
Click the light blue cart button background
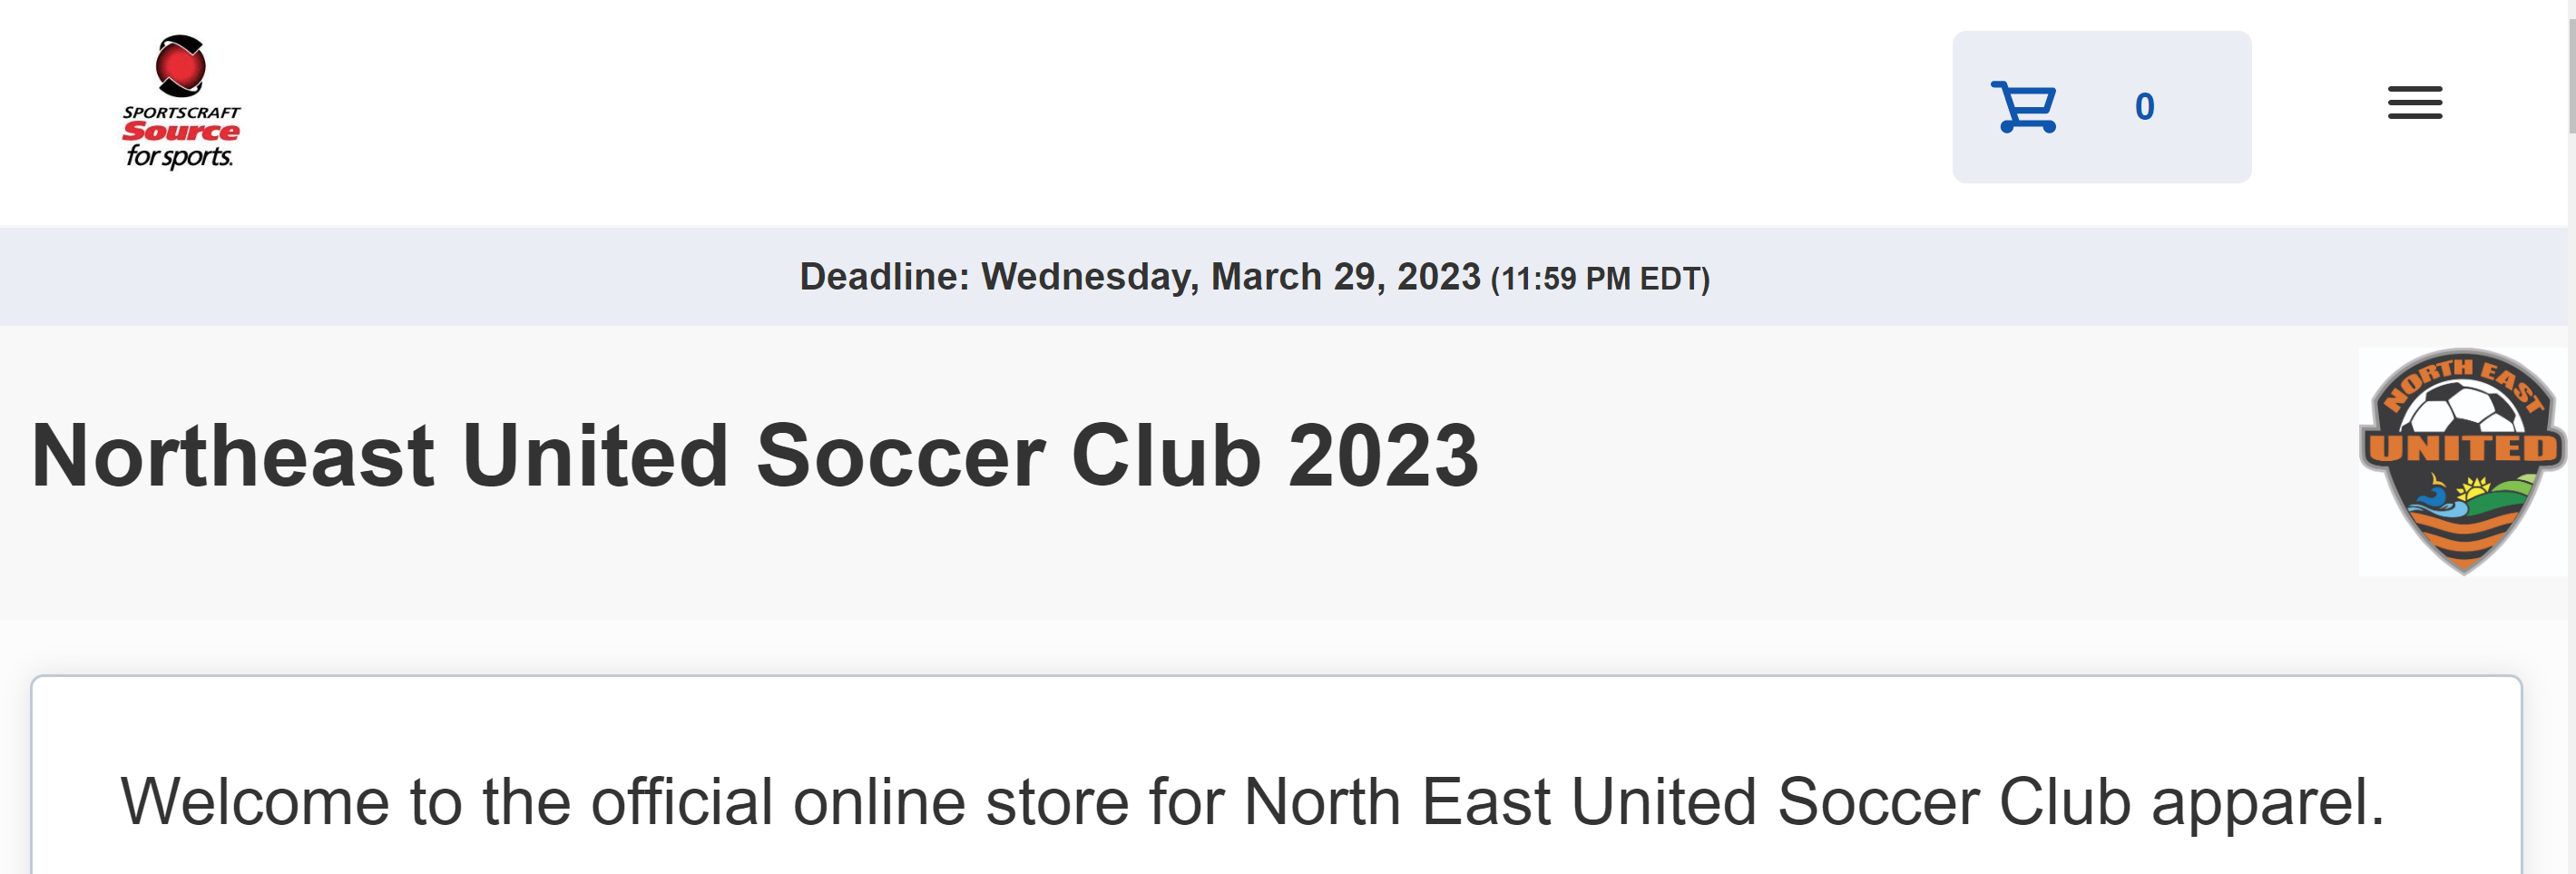click(2101, 107)
